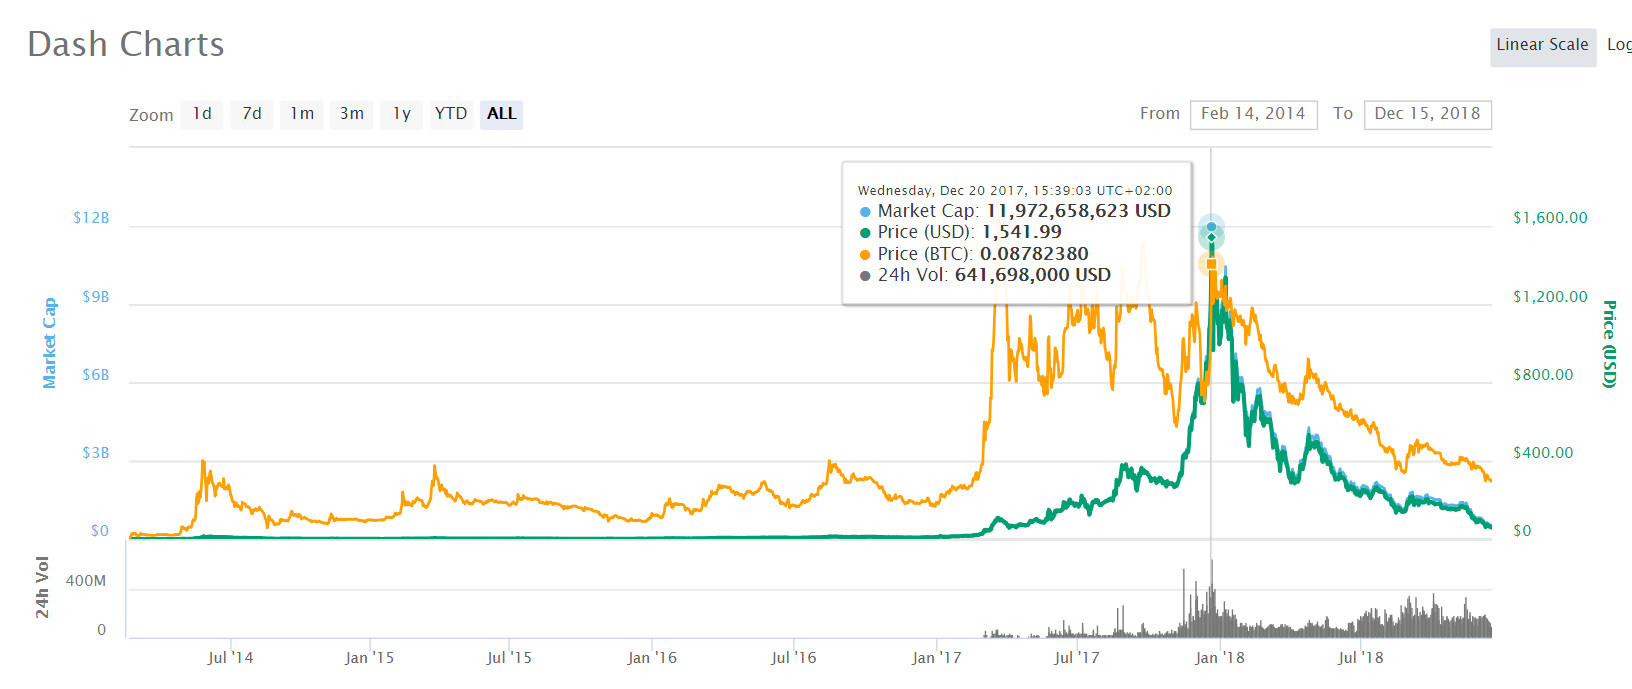Viewport: 1632px width, 689px height.
Task: Click the Jul '15 date label
Action: point(509,658)
